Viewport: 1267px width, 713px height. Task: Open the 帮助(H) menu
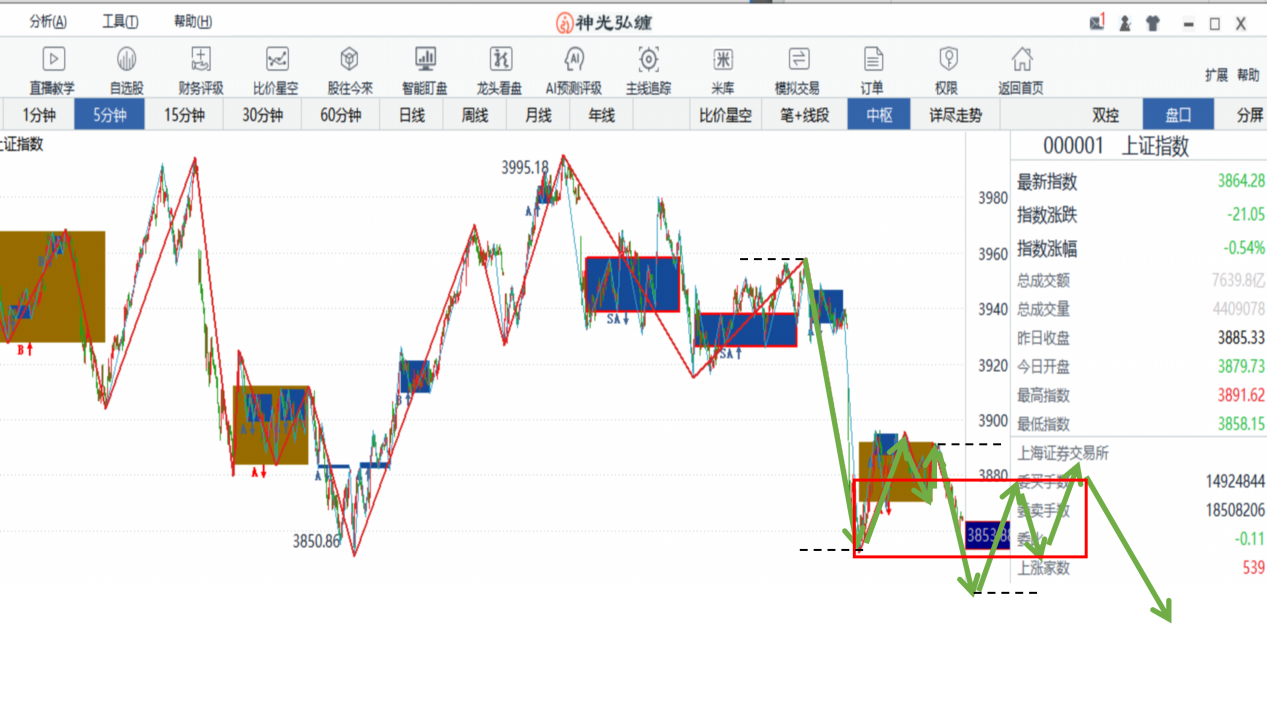[193, 22]
